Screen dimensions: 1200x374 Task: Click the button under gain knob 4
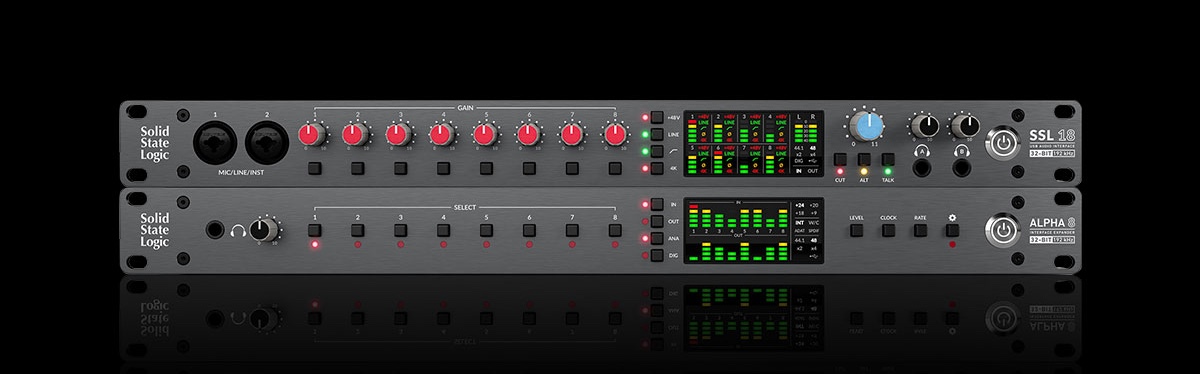(x=443, y=167)
